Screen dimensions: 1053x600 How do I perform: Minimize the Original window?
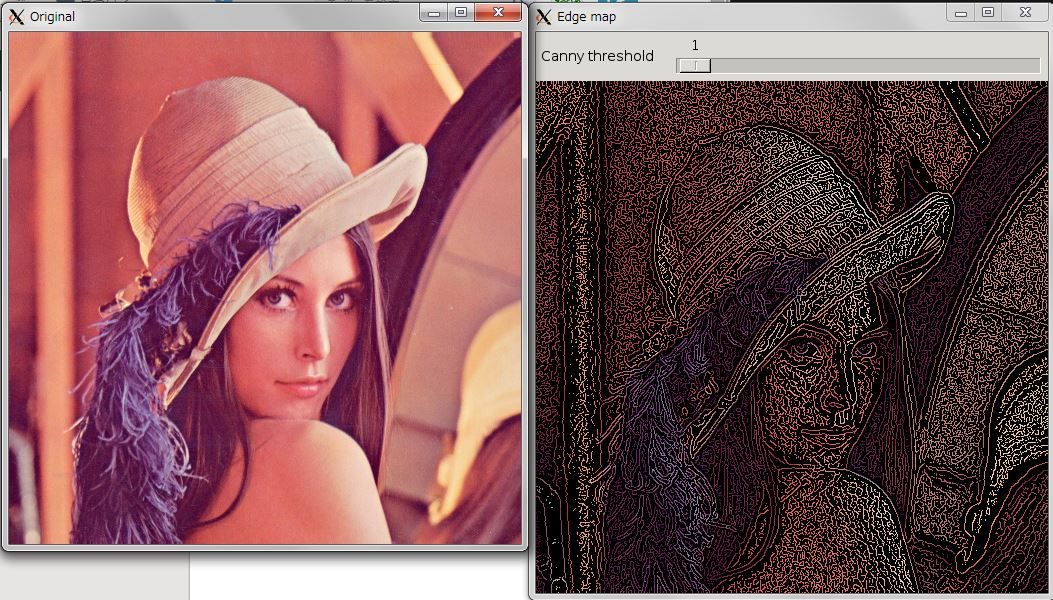[434, 13]
